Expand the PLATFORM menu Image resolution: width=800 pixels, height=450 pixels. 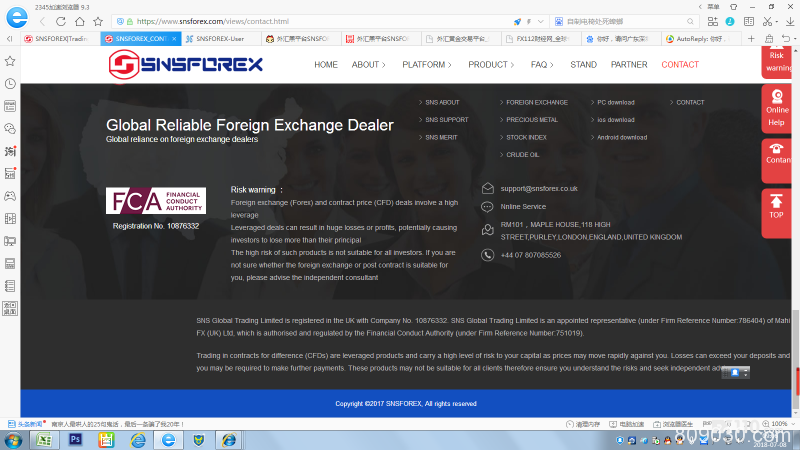pyautogui.click(x=427, y=65)
